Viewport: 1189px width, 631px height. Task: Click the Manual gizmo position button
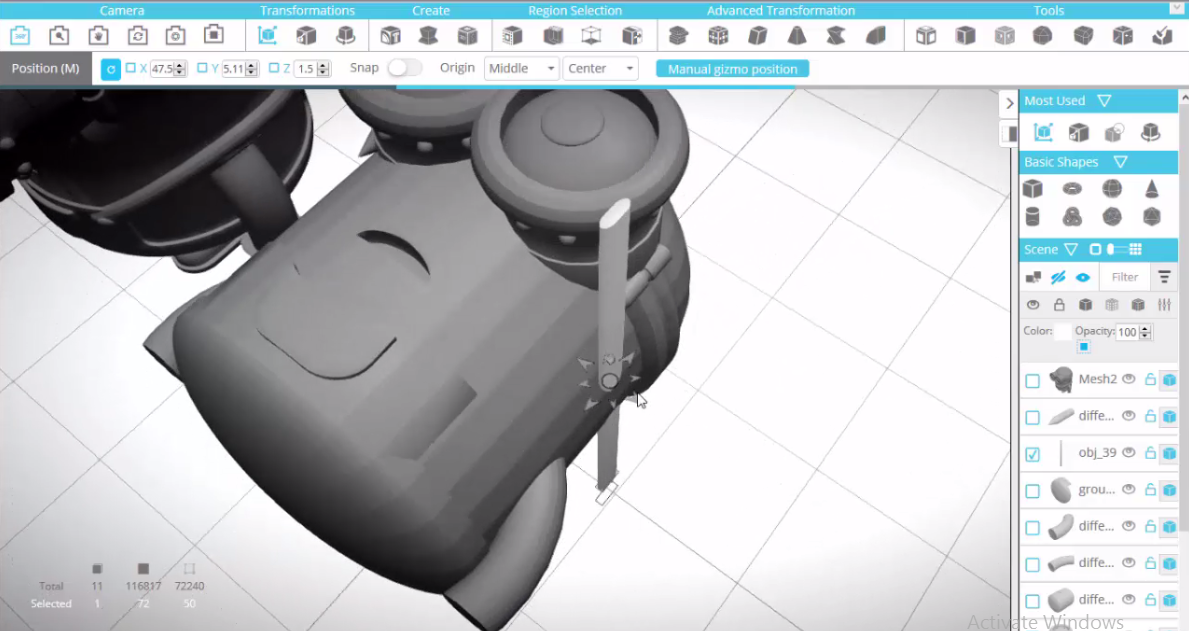coord(733,69)
